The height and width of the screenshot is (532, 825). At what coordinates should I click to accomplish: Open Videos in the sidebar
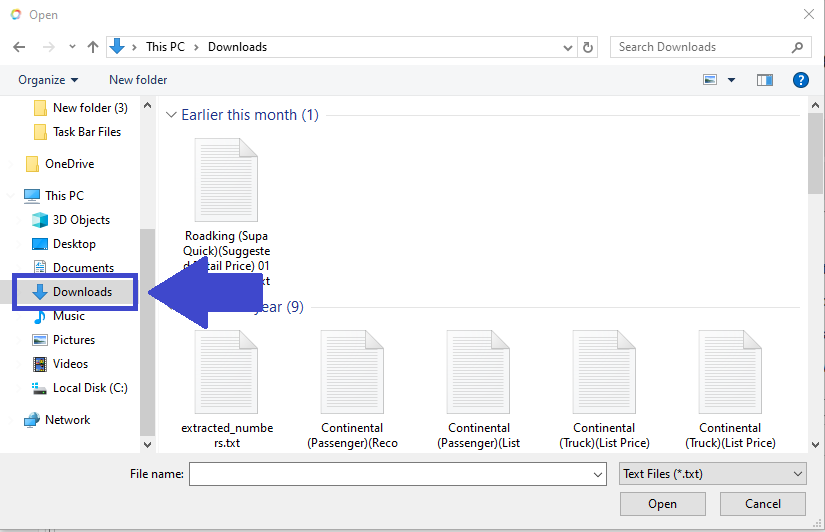point(60,364)
